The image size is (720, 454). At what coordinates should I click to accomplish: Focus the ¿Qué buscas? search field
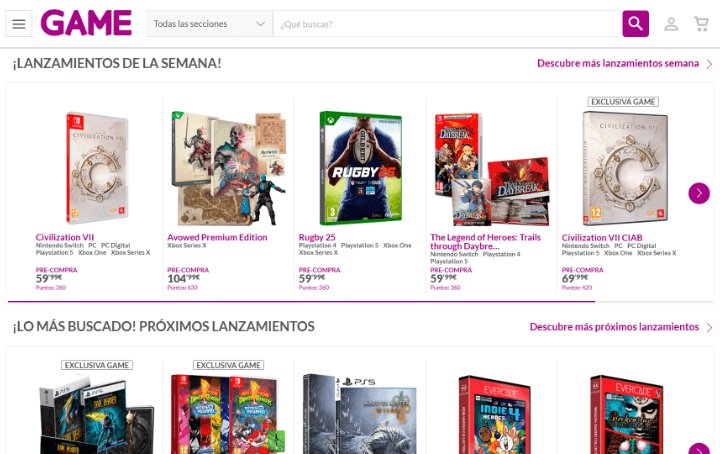tap(447, 24)
